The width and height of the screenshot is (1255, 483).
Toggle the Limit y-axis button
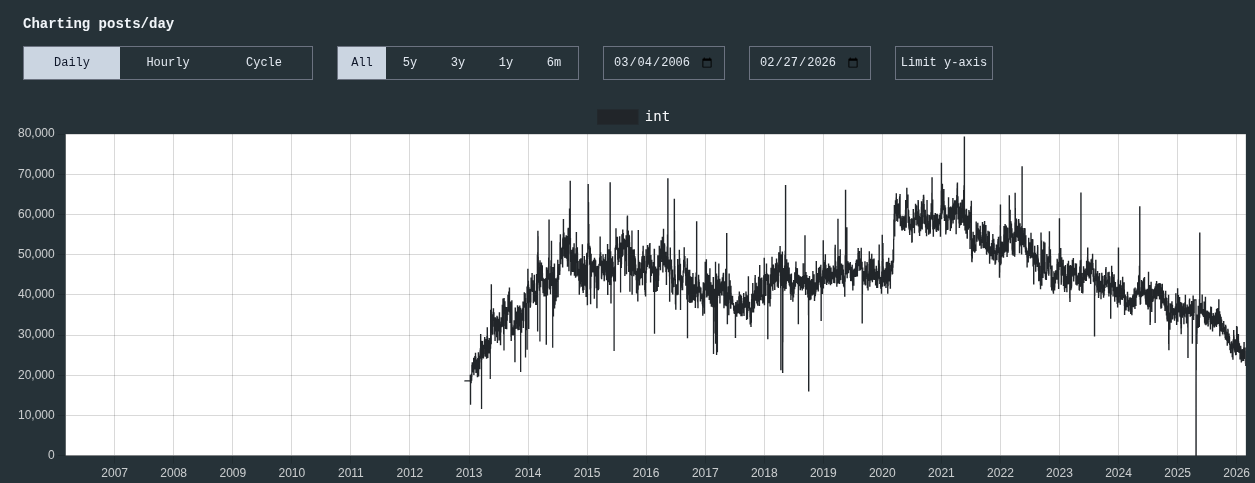pyautogui.click(x=944, y=63)
